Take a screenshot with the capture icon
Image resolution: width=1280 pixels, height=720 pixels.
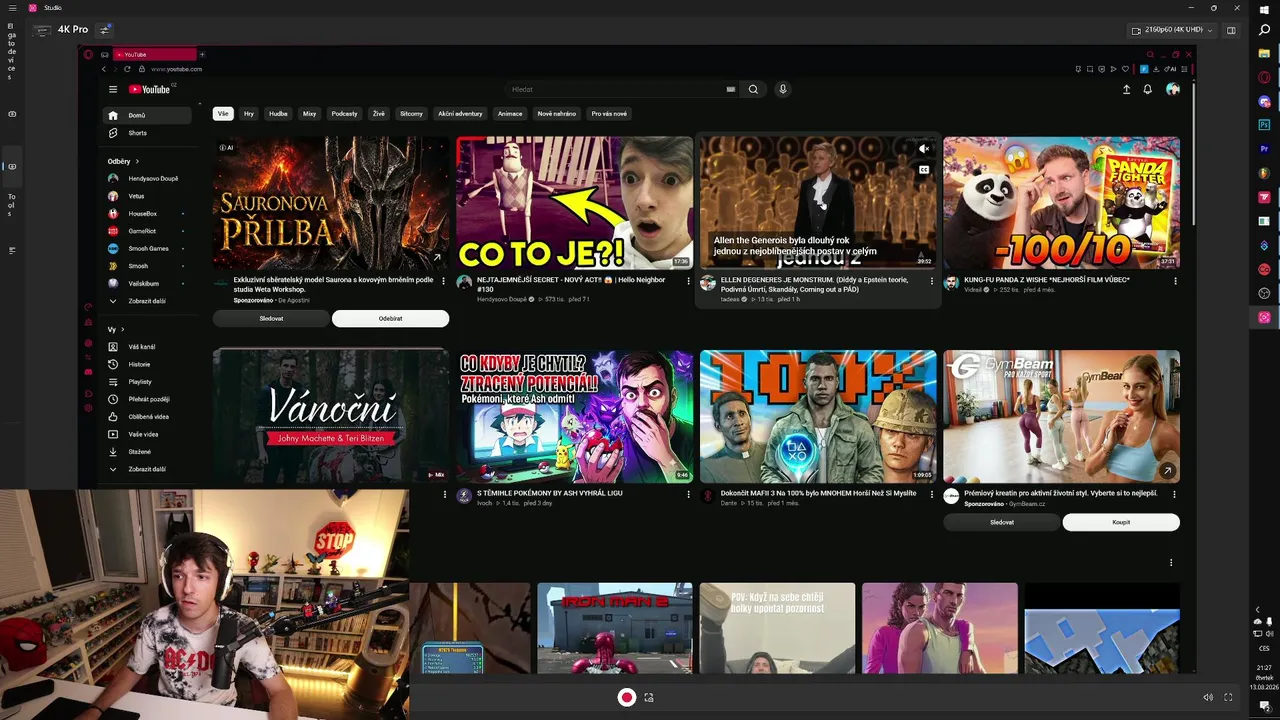pos(649,698)
